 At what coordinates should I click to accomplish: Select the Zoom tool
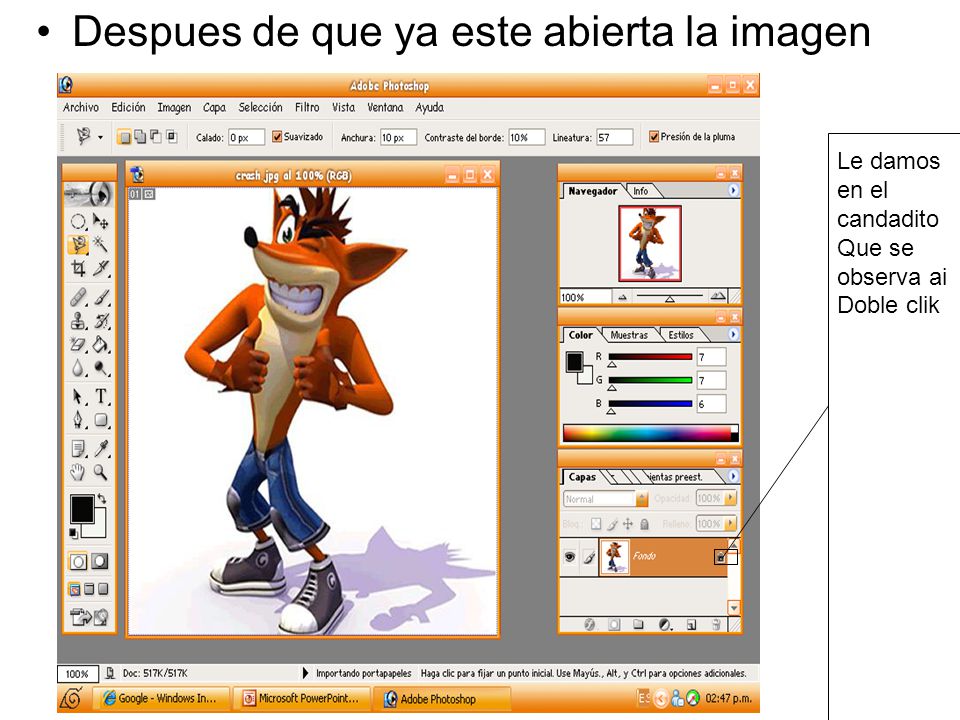coord(101,472)
